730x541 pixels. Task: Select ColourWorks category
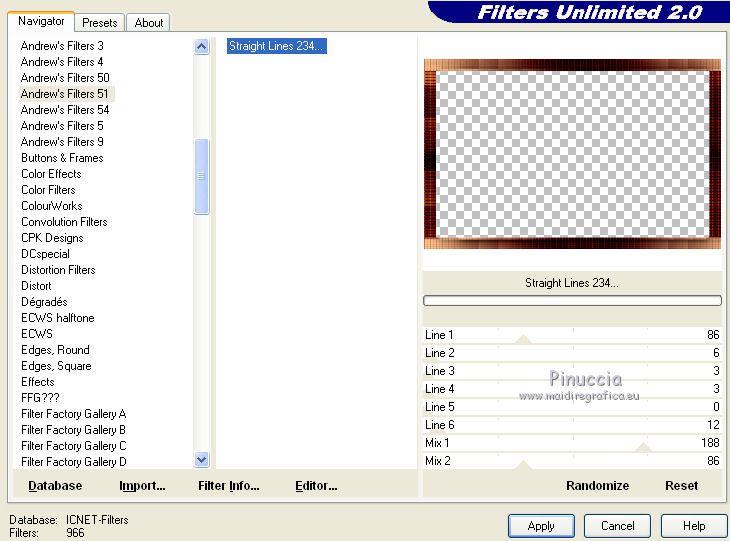[52, 206]
